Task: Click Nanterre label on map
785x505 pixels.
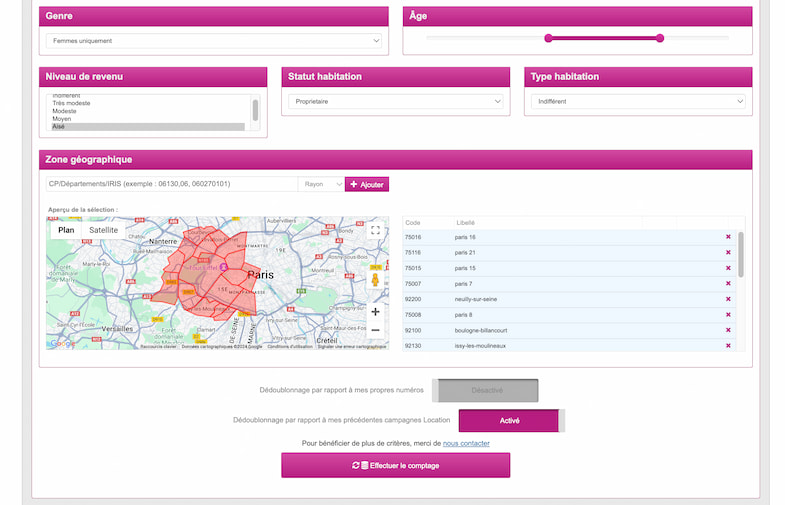Action: click(163, 241)
